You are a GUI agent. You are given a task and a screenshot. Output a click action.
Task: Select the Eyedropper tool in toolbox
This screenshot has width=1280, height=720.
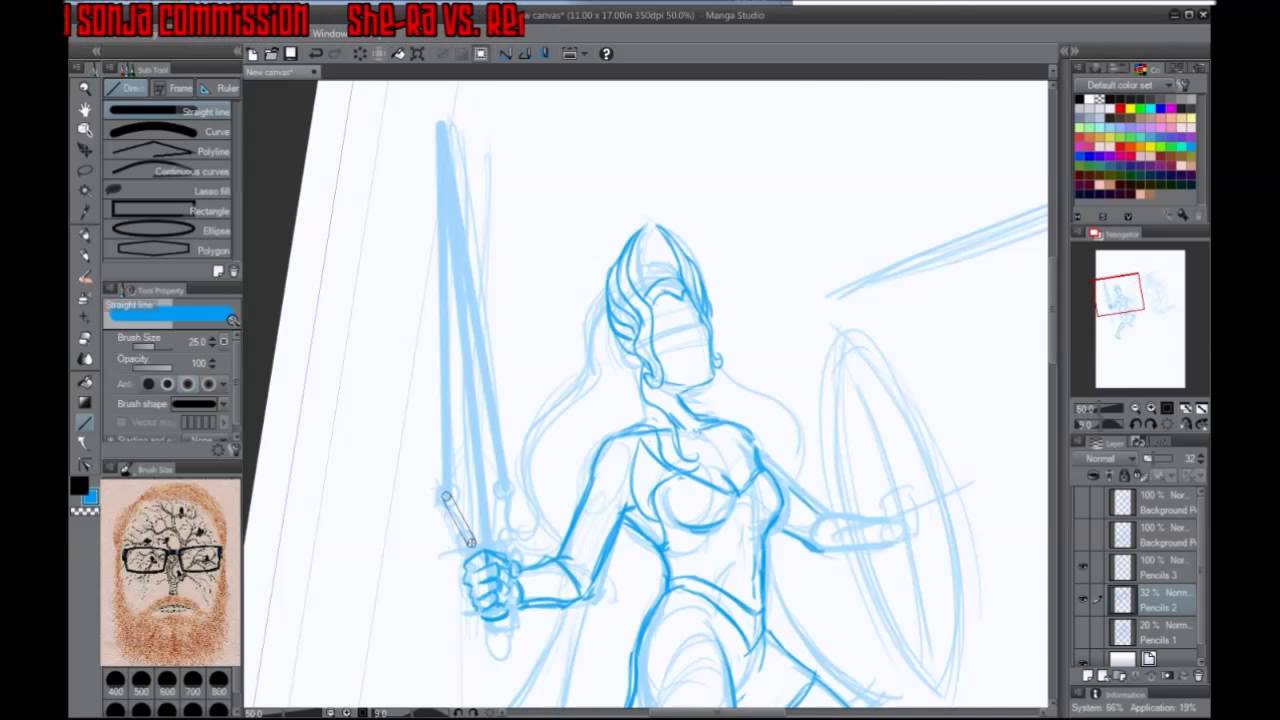(85, 211)
